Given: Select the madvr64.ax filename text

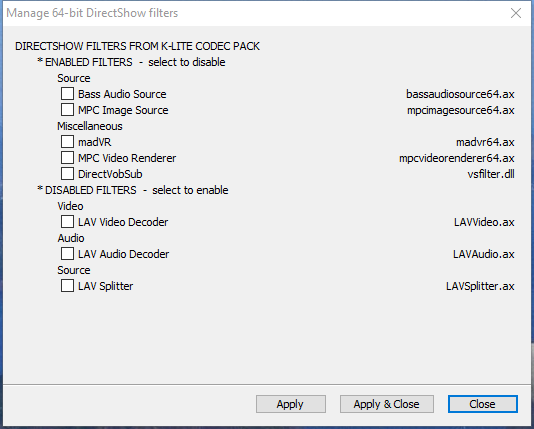Looking at the screenshot, I should click(485, 142).
